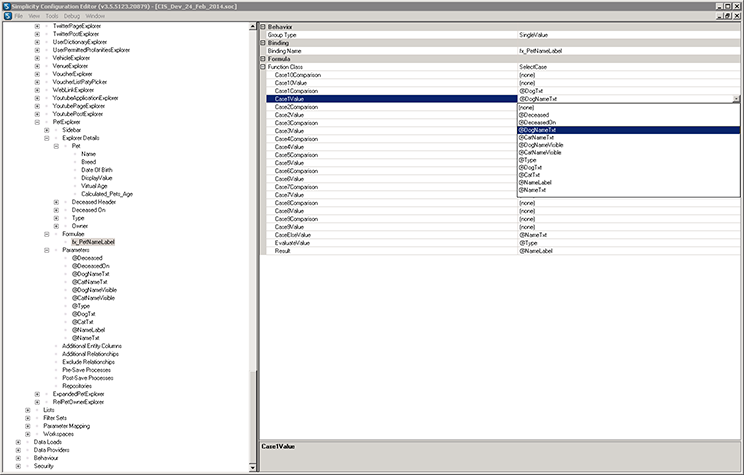The image size is (744, 475).
Task: Select the Case10Comparison property row
Action: pos(503,75)
